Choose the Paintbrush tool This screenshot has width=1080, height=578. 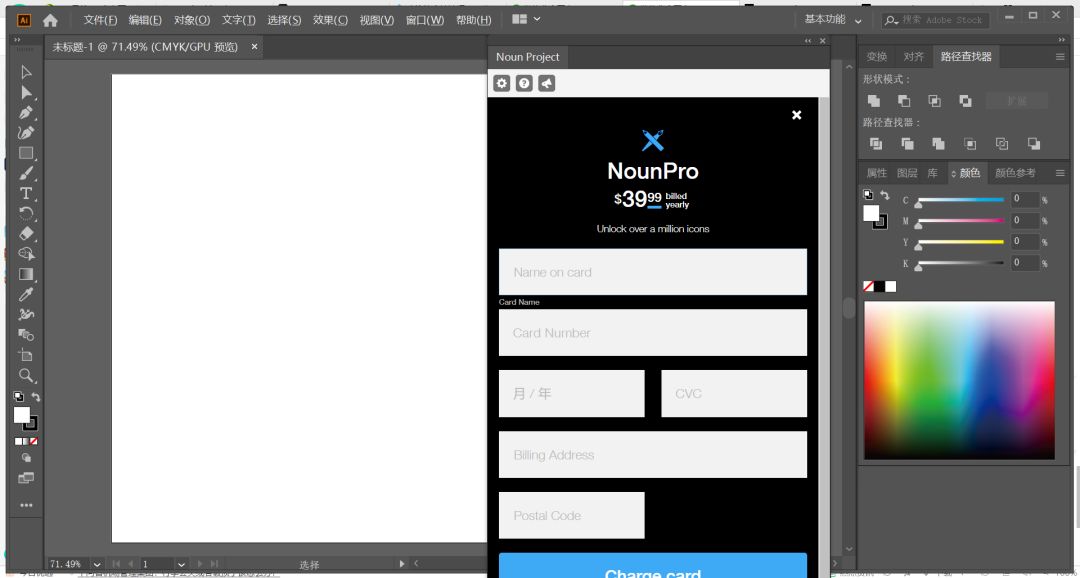tap(26, 173)
